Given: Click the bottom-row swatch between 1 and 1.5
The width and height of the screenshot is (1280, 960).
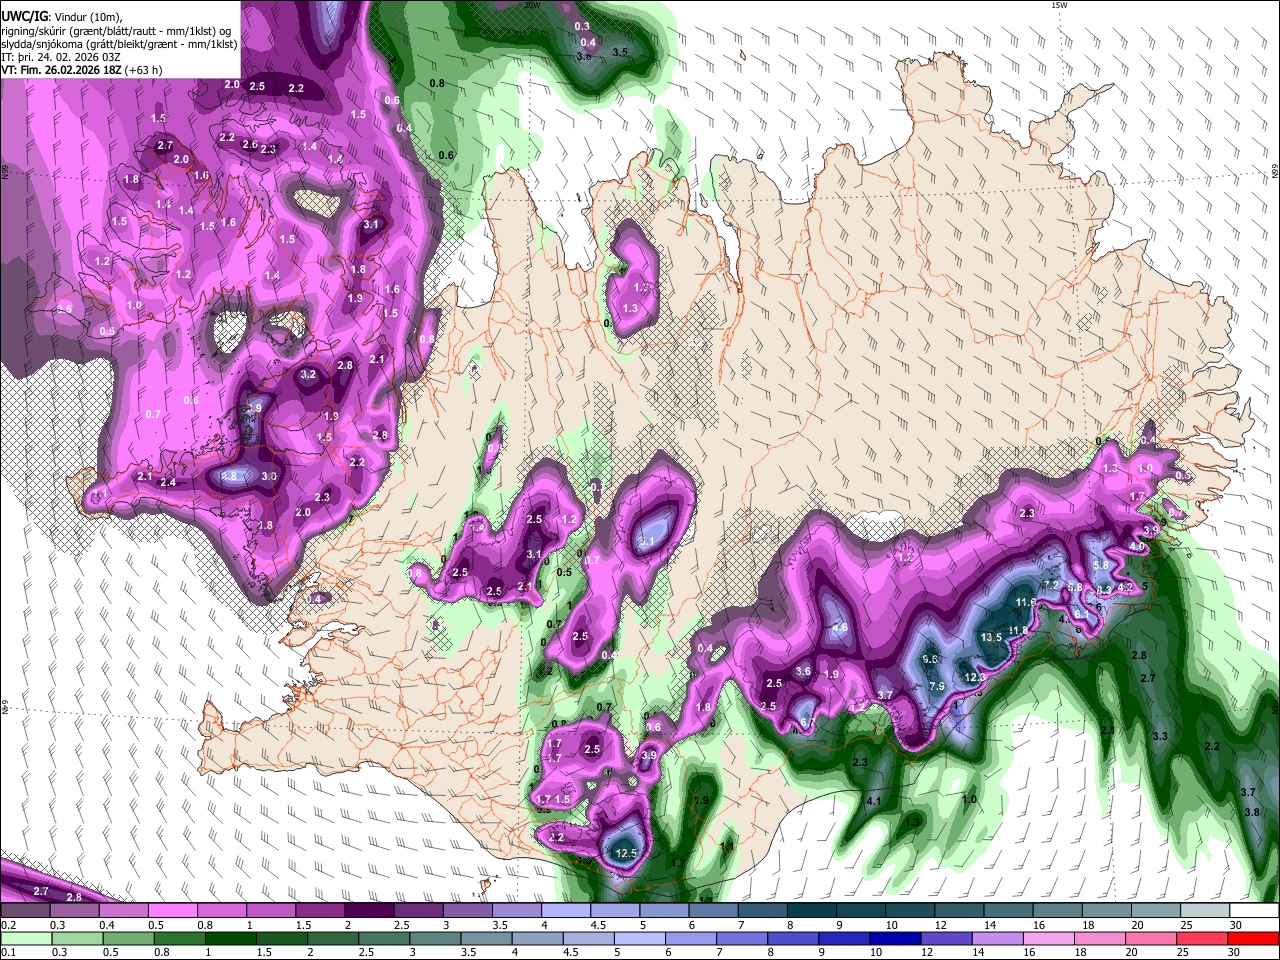Looking at the screenshot, I should [232, 938].
